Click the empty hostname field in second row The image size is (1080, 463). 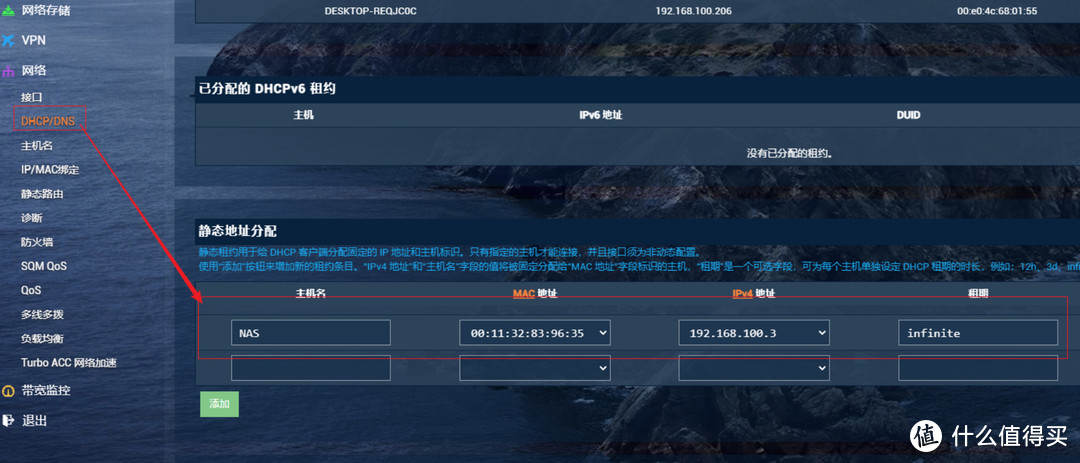click(x=311, y=368)
